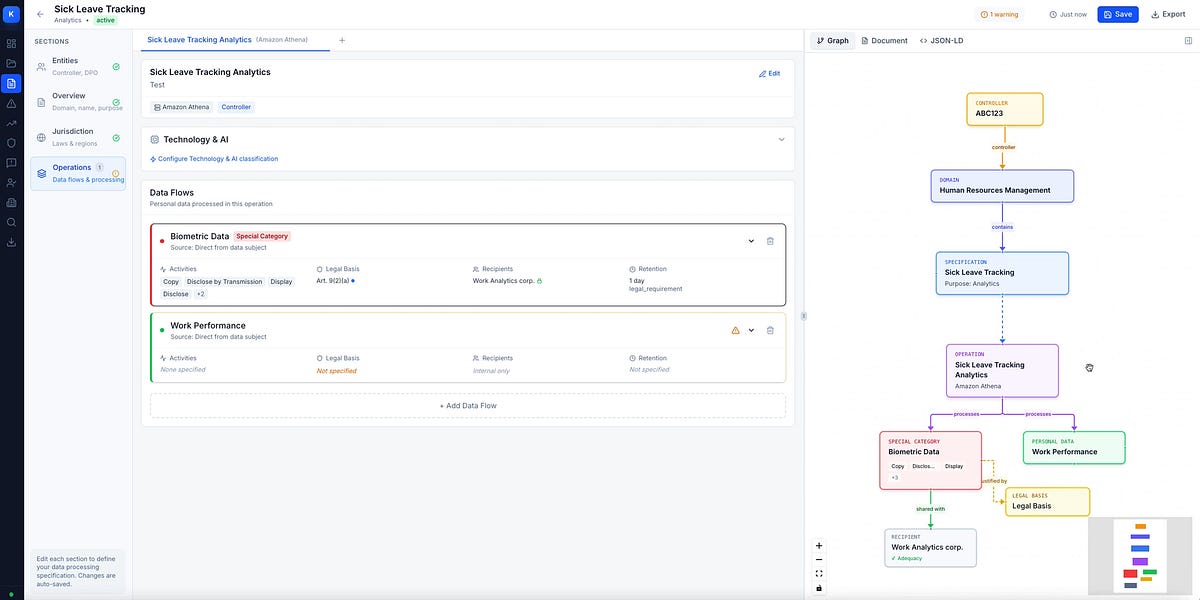
Task: Open the dashboard grid icon in sidebar
Action: (x=11, y=44)
